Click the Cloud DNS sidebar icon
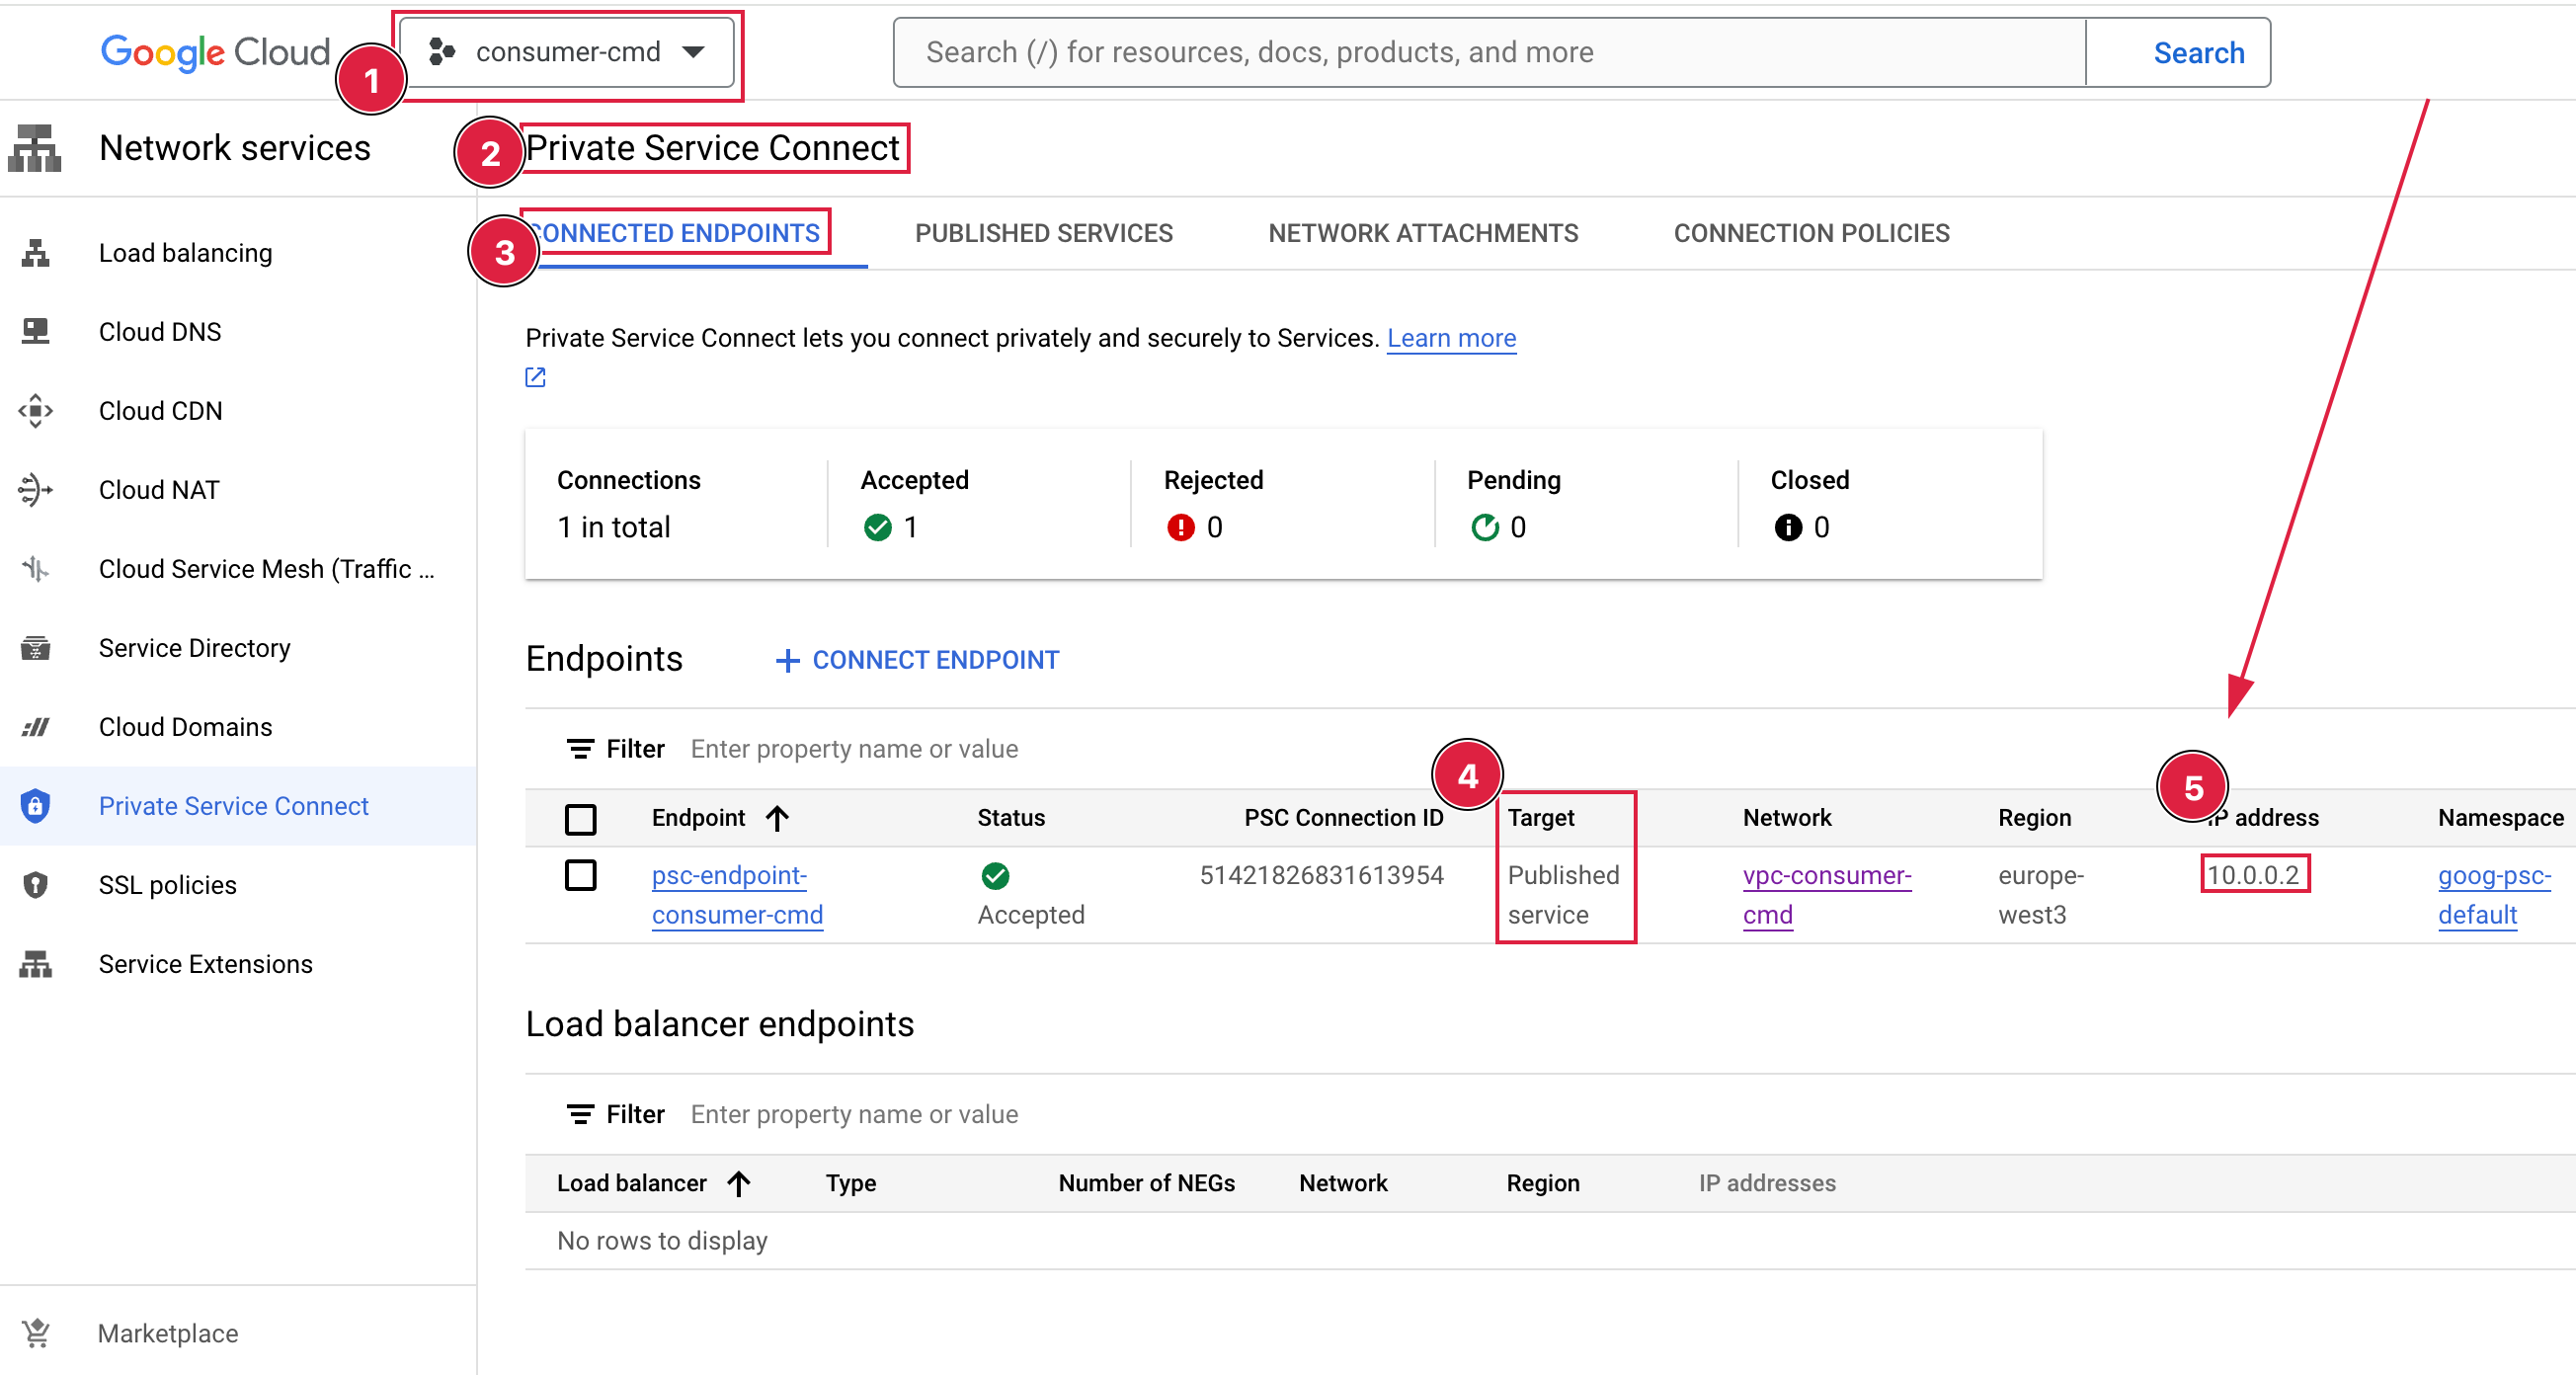2576x1375 pixels. point(36,332)
